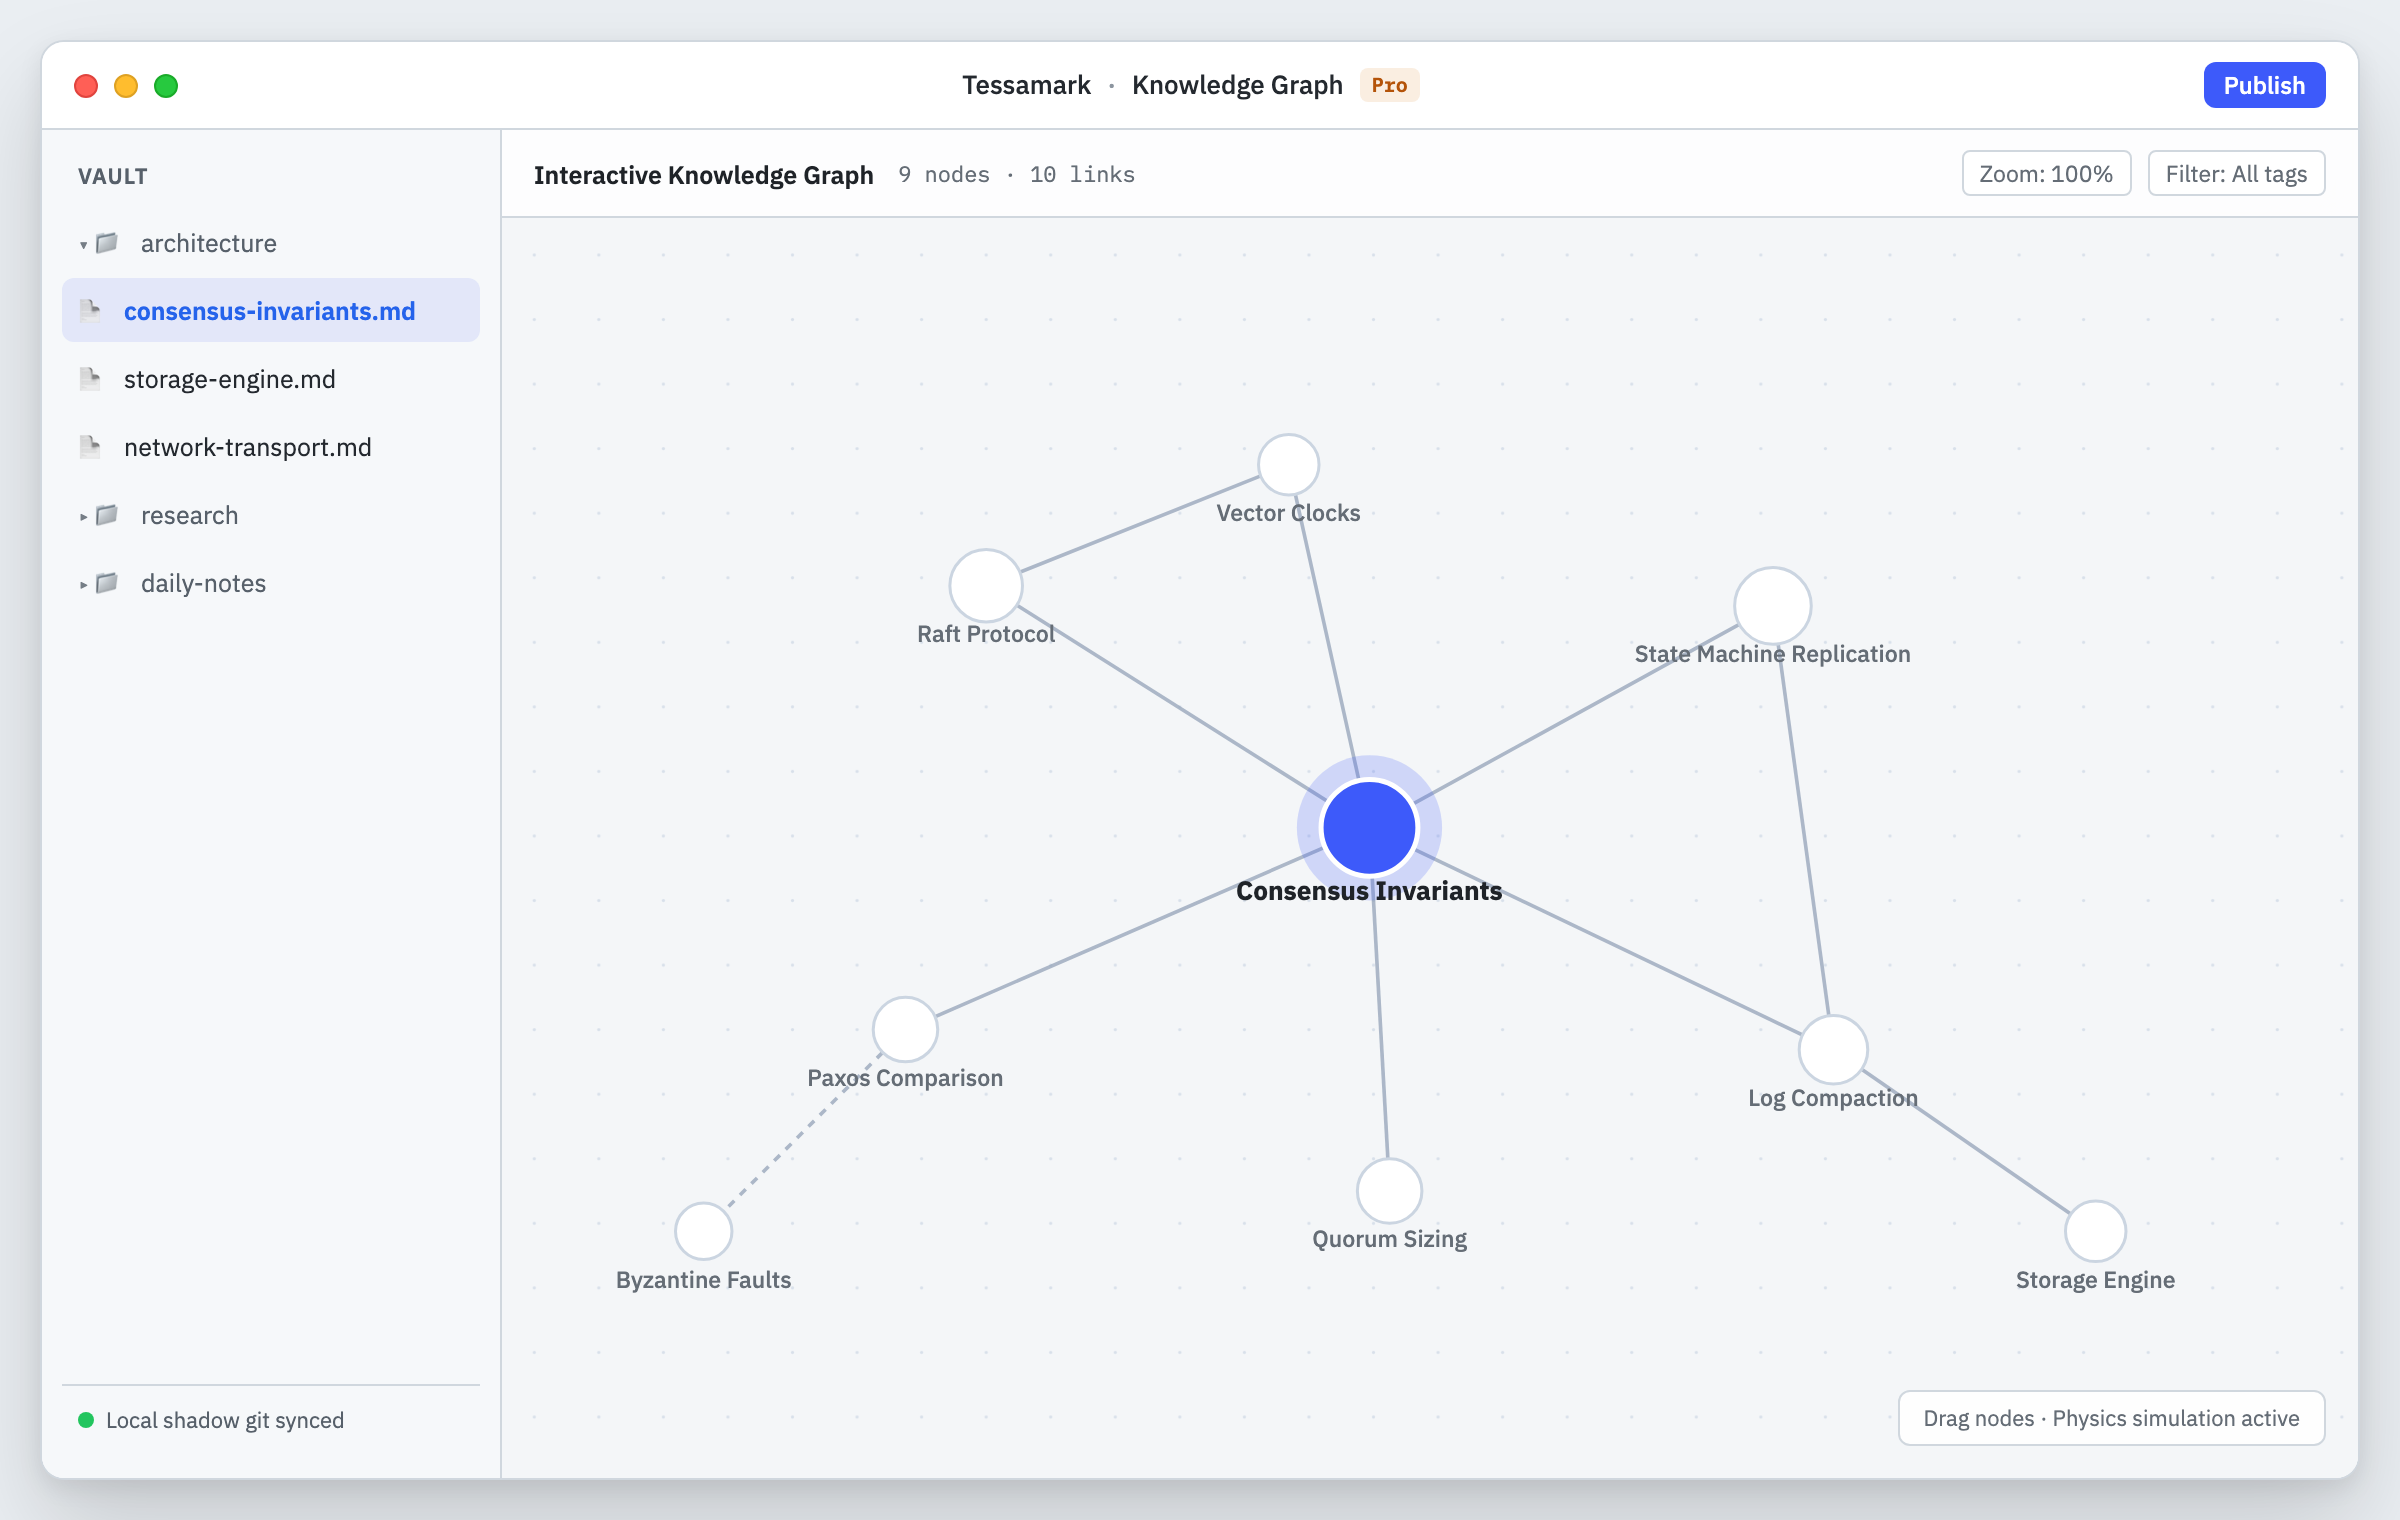Click the green maximize window button
This screenshot has width=2400, height=1520.
(166, 86)
